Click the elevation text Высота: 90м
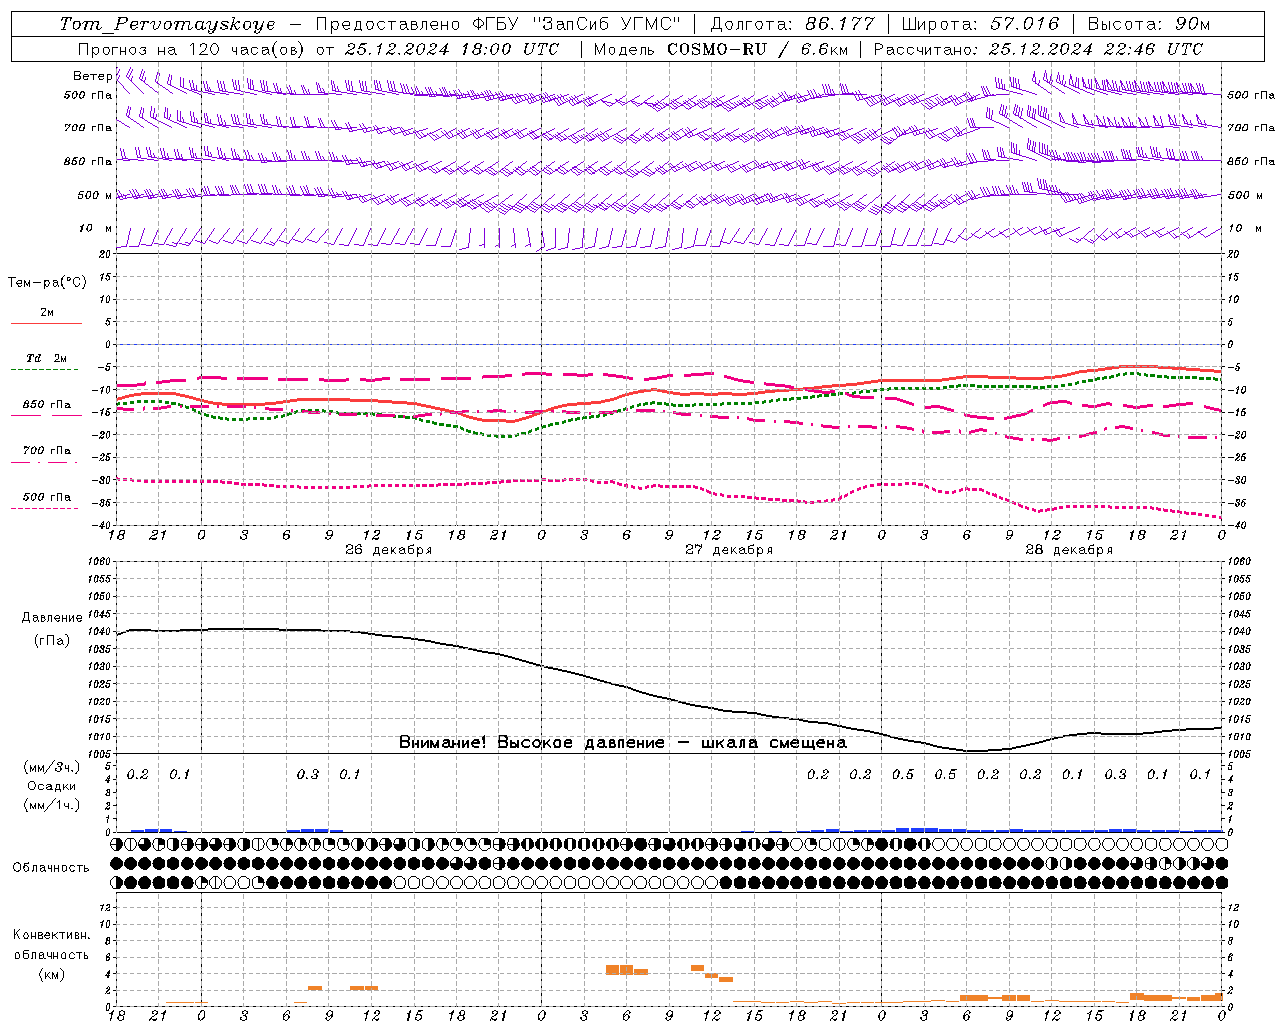The width and height of the screenshot is (1280, 1024). (x=1149, y=24)
